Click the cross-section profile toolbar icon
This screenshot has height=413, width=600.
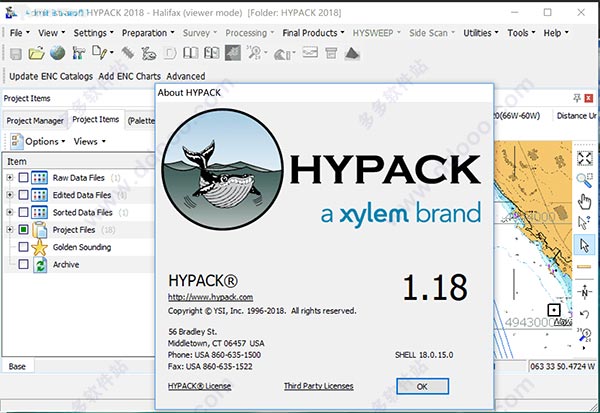[310, 52]
